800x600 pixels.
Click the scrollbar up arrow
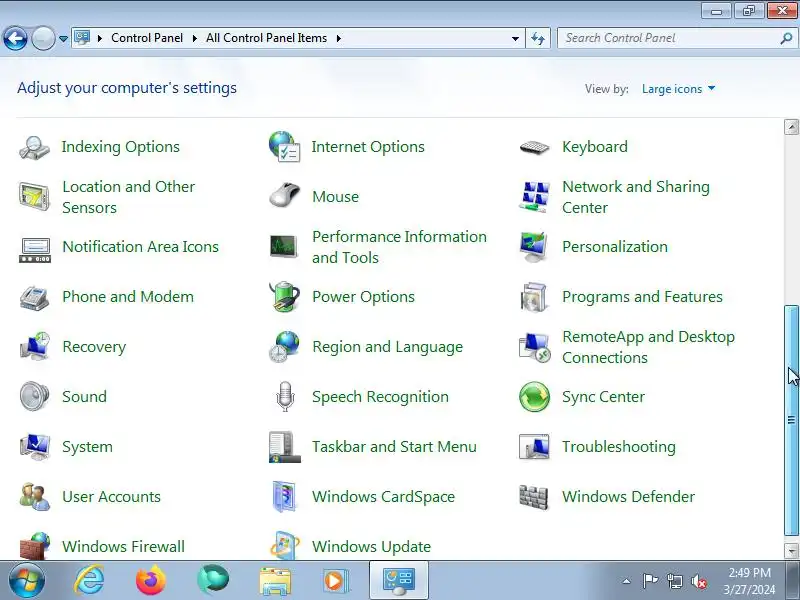791,127
